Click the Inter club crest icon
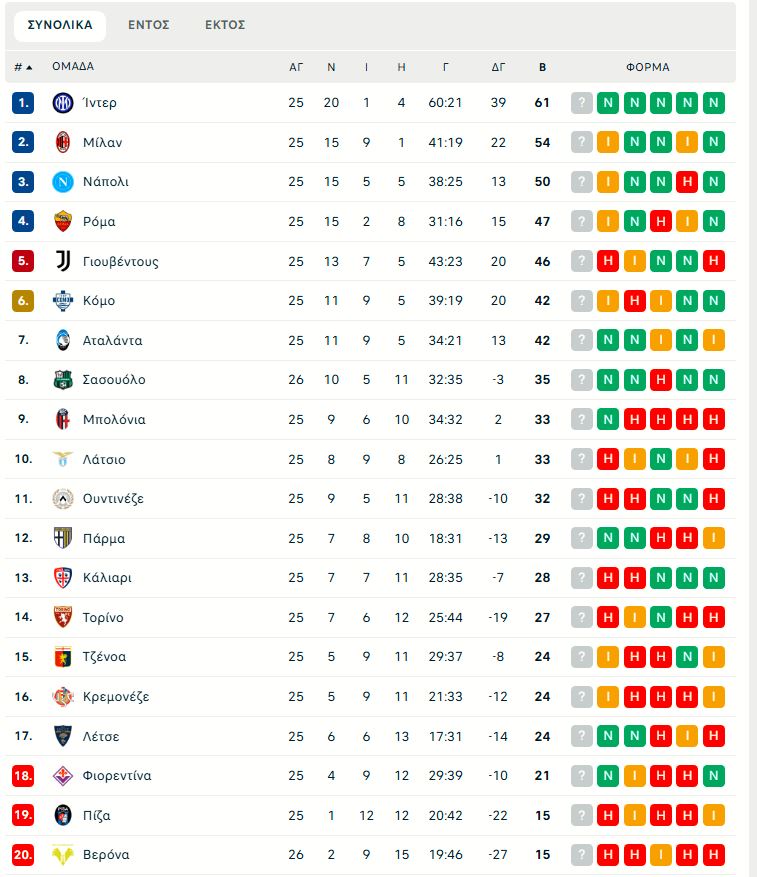Viewport: 757px width, 877px height. click(63, 103)
